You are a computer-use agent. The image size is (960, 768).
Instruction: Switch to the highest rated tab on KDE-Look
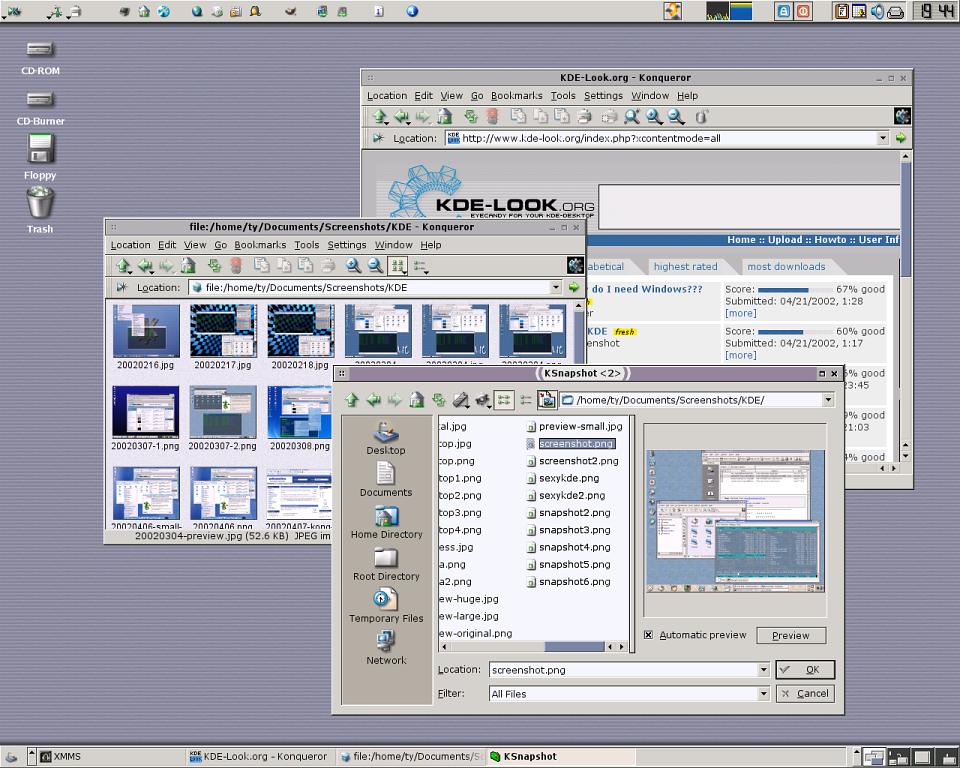coord(685,266)
